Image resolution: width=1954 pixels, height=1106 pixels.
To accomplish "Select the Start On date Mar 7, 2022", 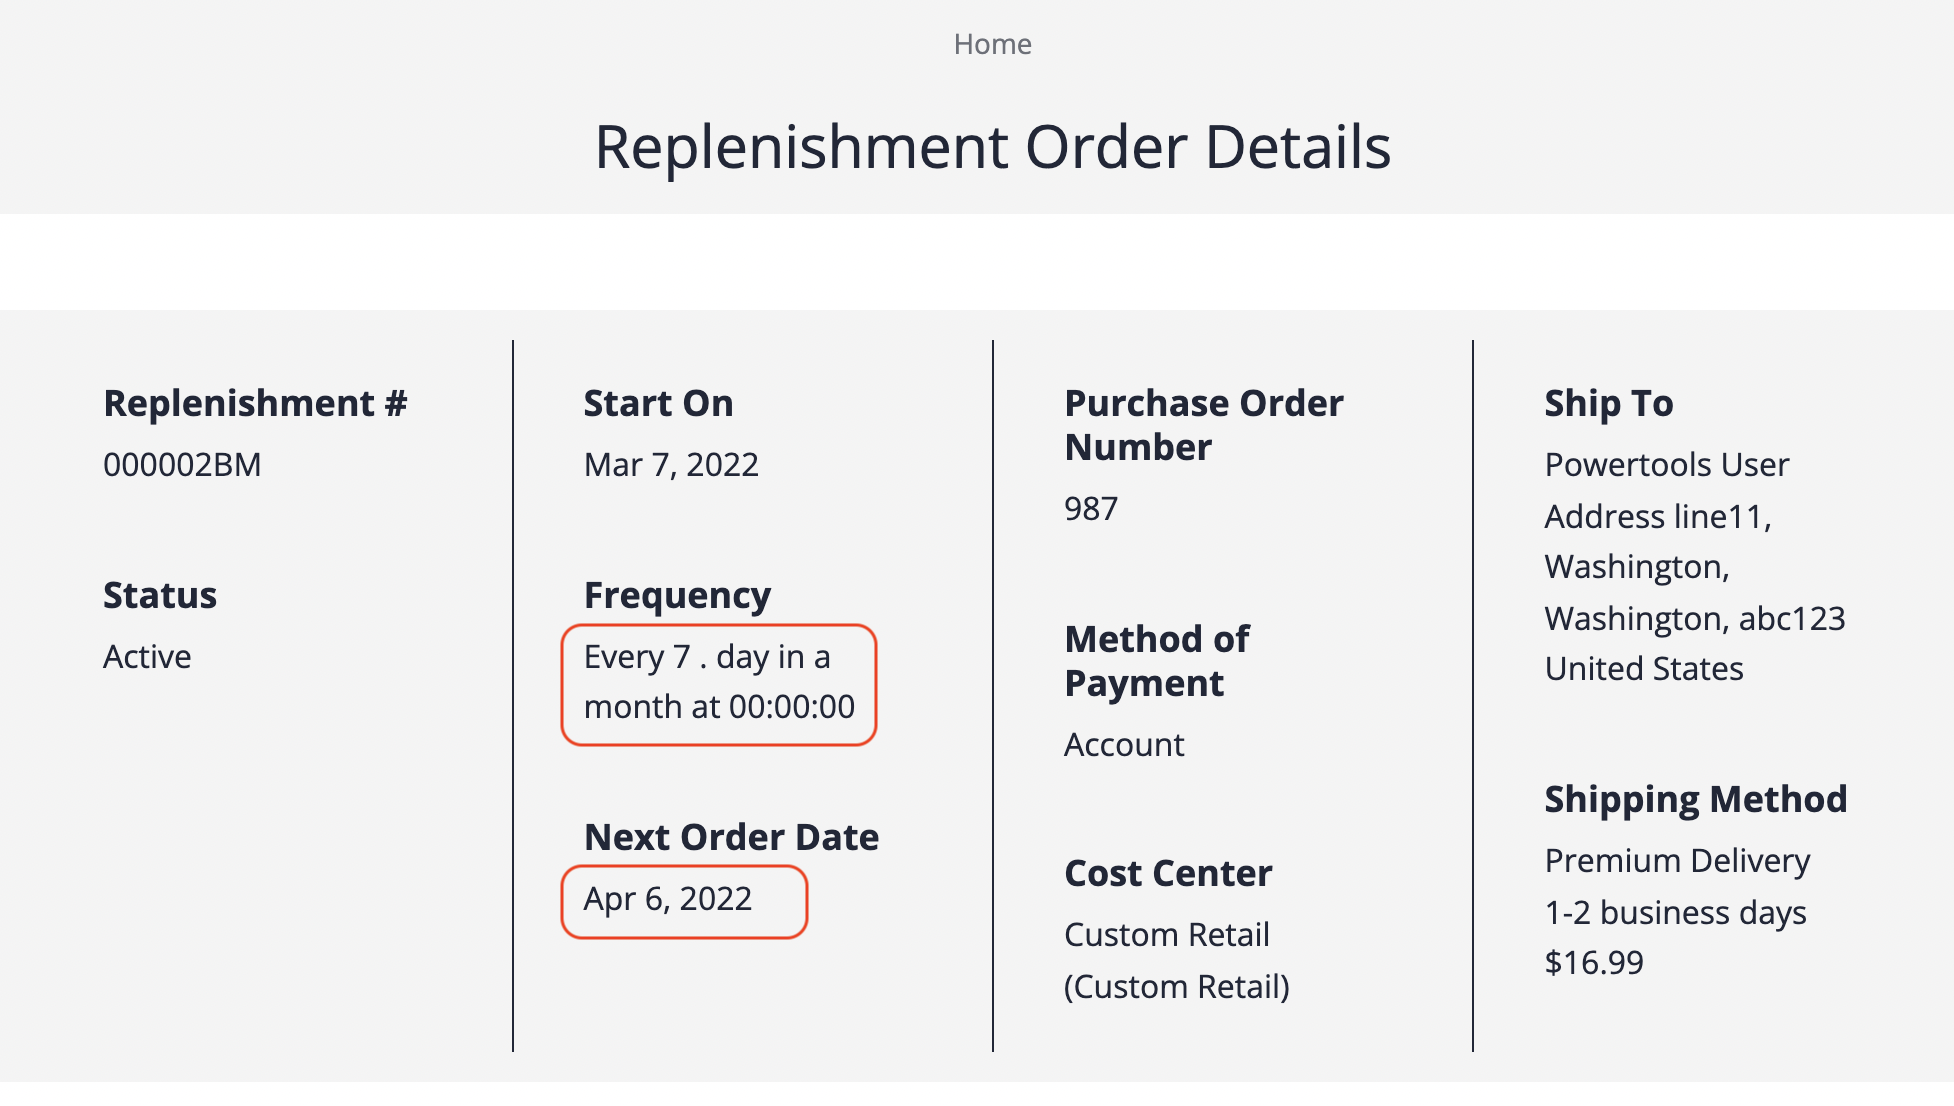I will (x=671, y=464).
